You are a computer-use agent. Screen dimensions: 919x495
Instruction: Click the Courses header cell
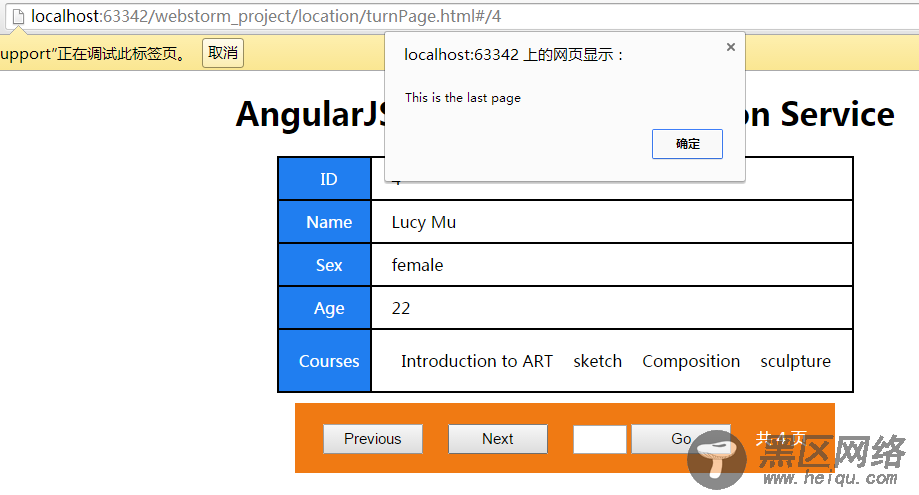pyautogui.click(x=325, y=361)
